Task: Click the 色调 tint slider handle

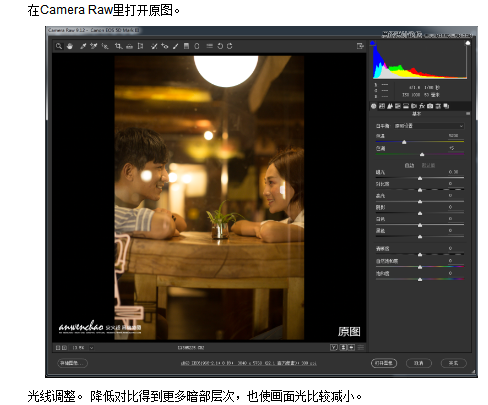Action: pos(422,154)
